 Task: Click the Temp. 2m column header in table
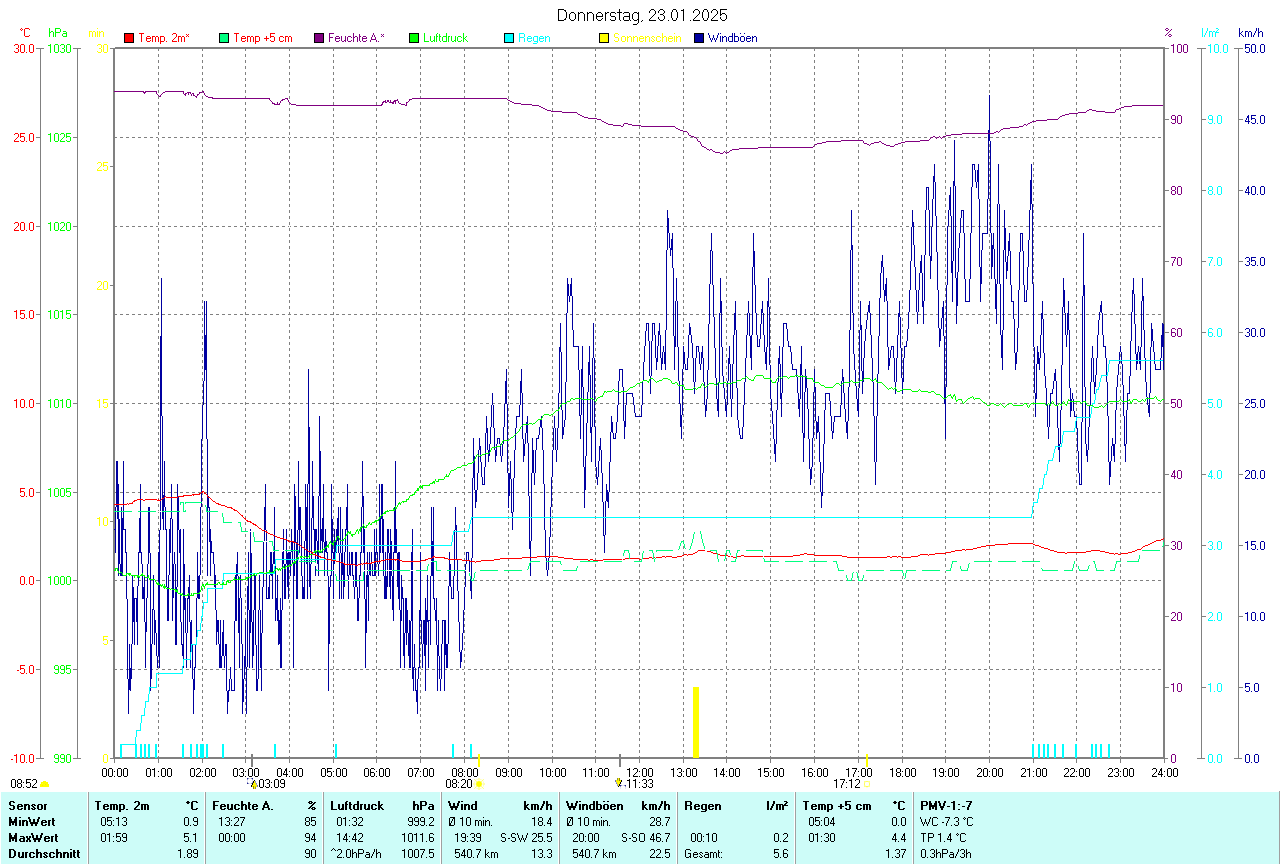point(122,805)
